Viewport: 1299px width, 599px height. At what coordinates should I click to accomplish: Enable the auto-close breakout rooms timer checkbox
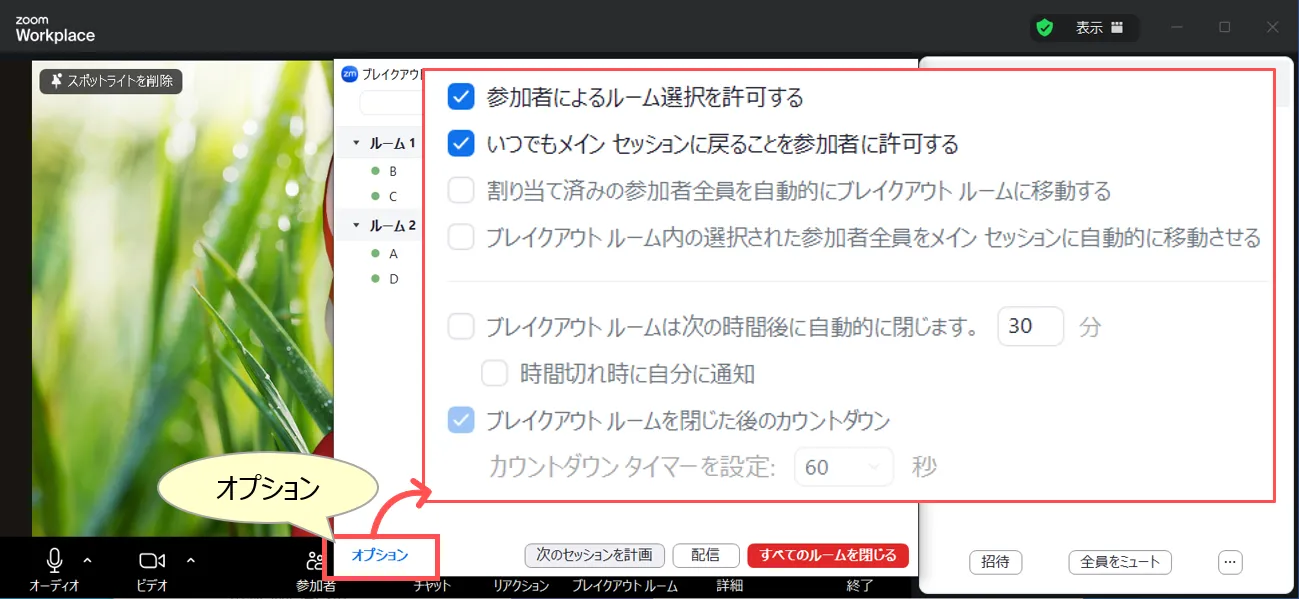461,327
